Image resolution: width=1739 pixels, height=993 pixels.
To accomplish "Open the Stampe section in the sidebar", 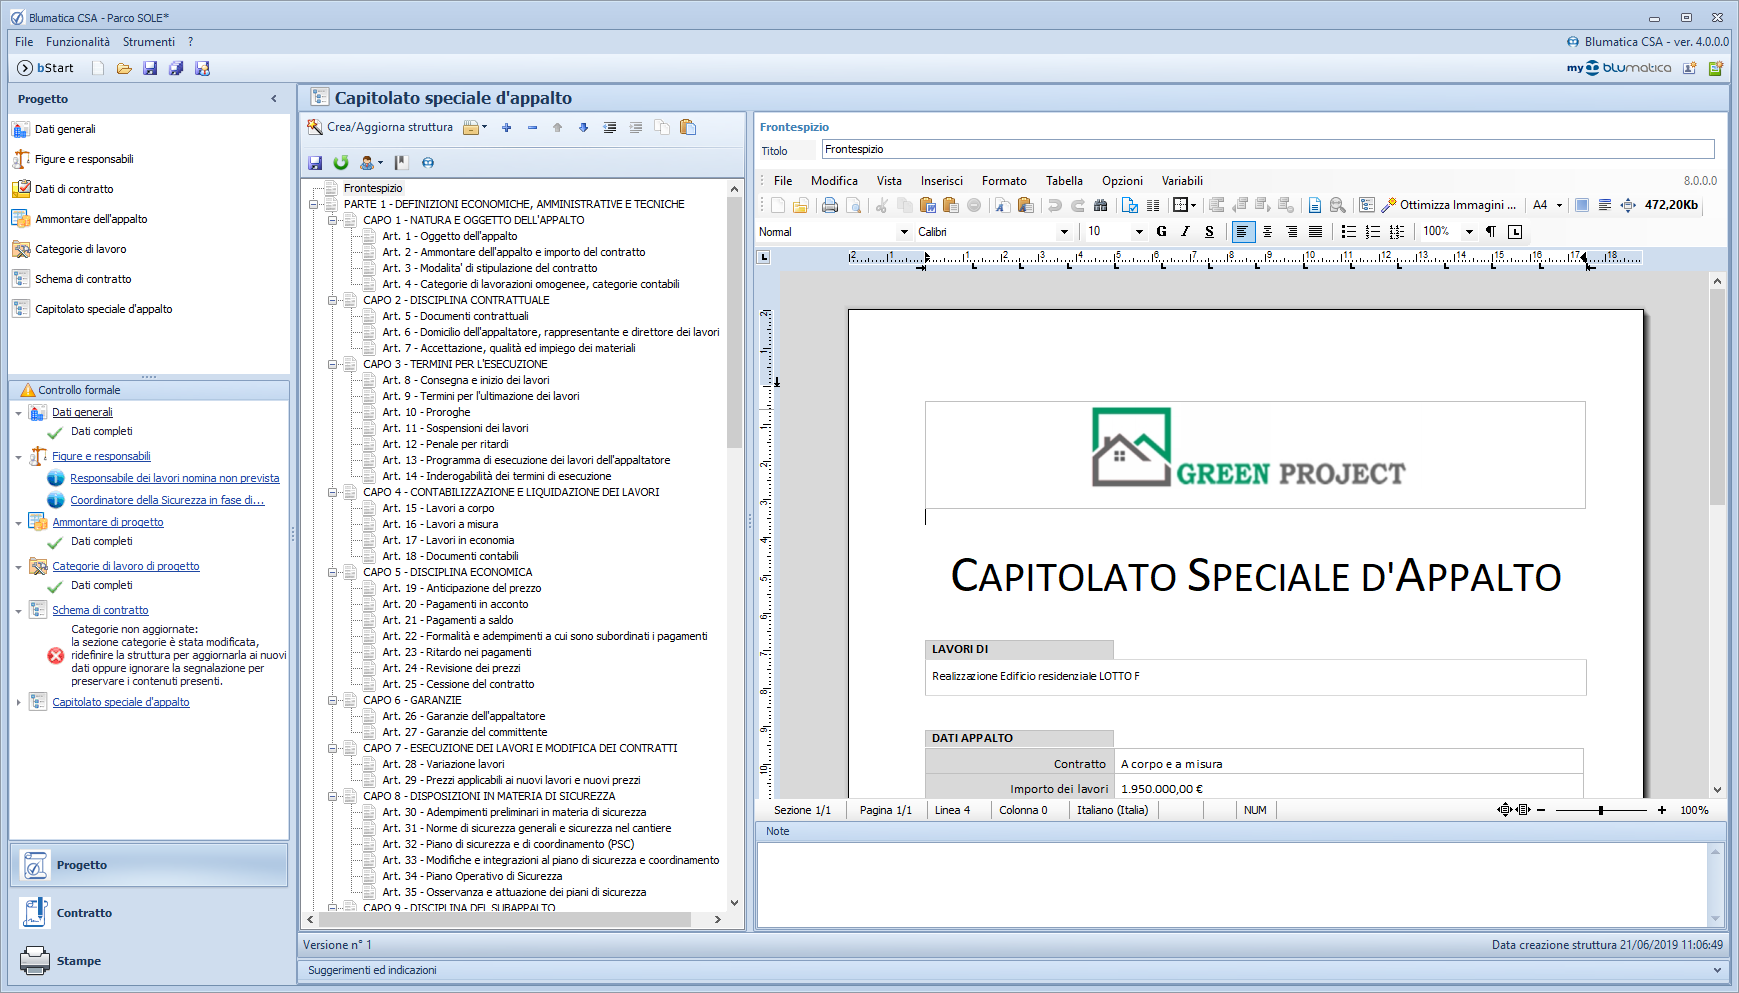I will pyautogui.click(x=78, y=961).
